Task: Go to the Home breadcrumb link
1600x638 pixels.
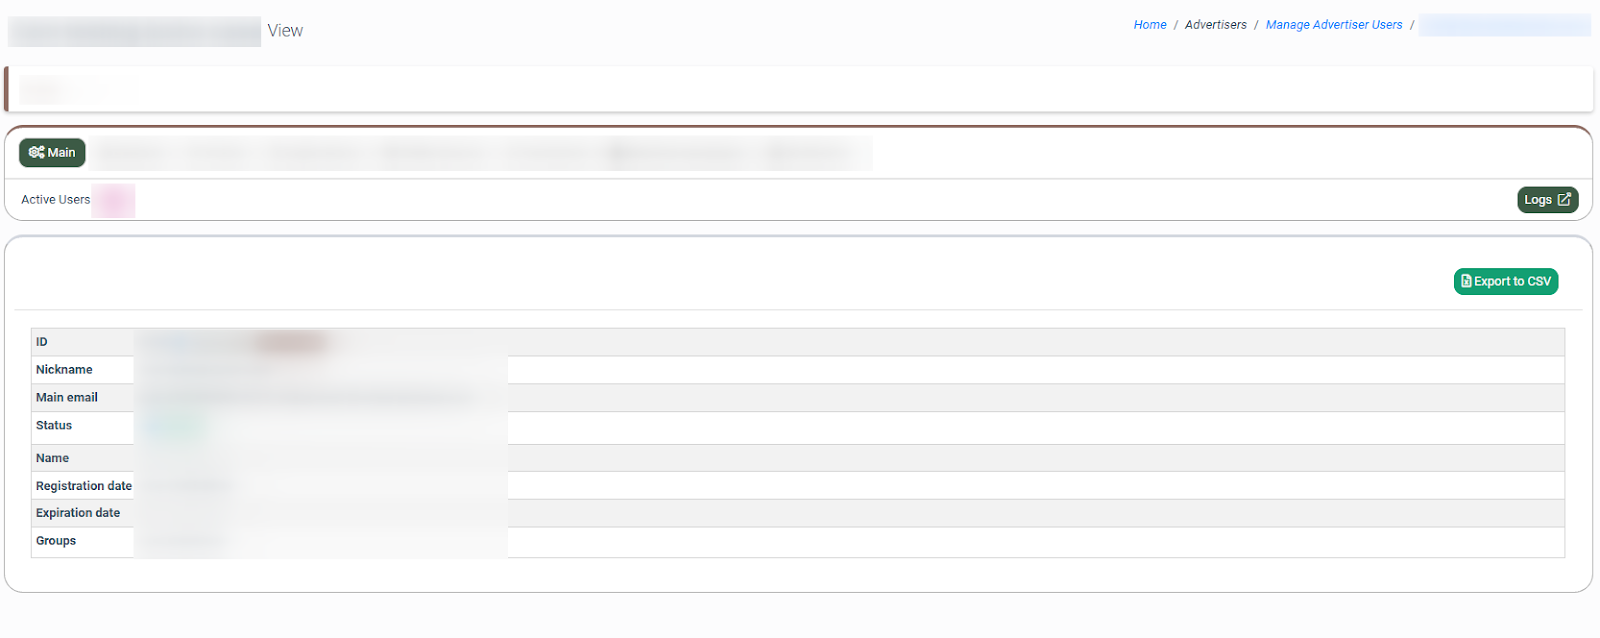Action: pos(1149,25)
